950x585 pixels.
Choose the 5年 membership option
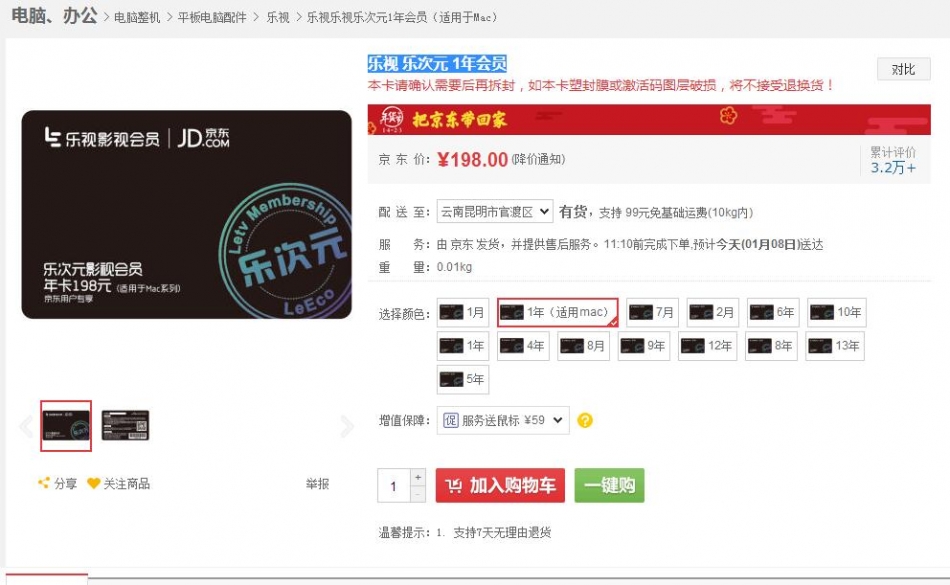click(x=463, y=380)
